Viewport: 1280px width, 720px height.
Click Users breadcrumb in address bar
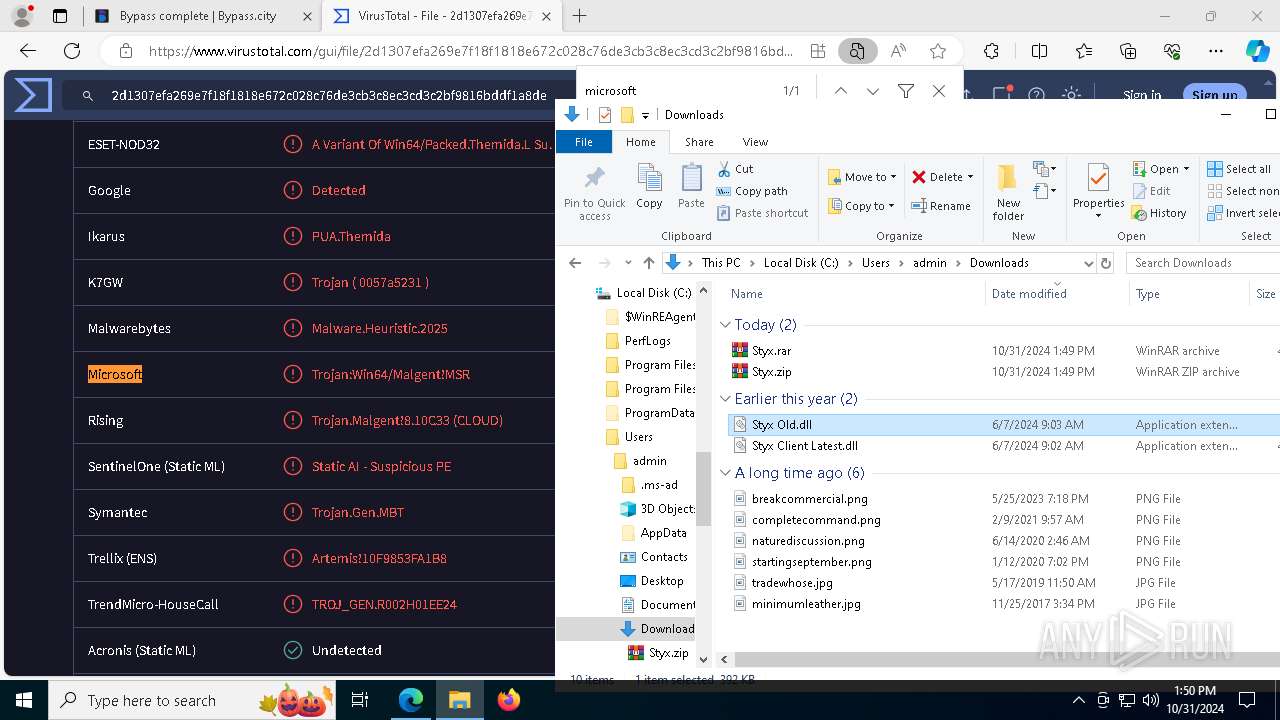[x=875, y=263]
